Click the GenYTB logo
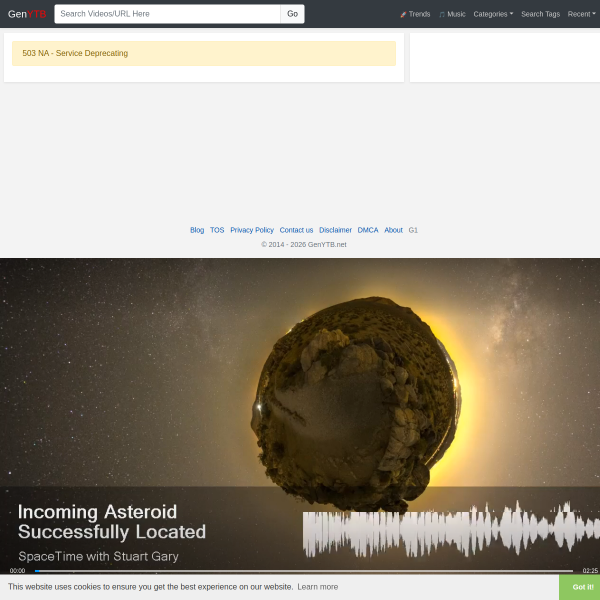Viewport: 600px width, 600px height. tap(27, 14)
